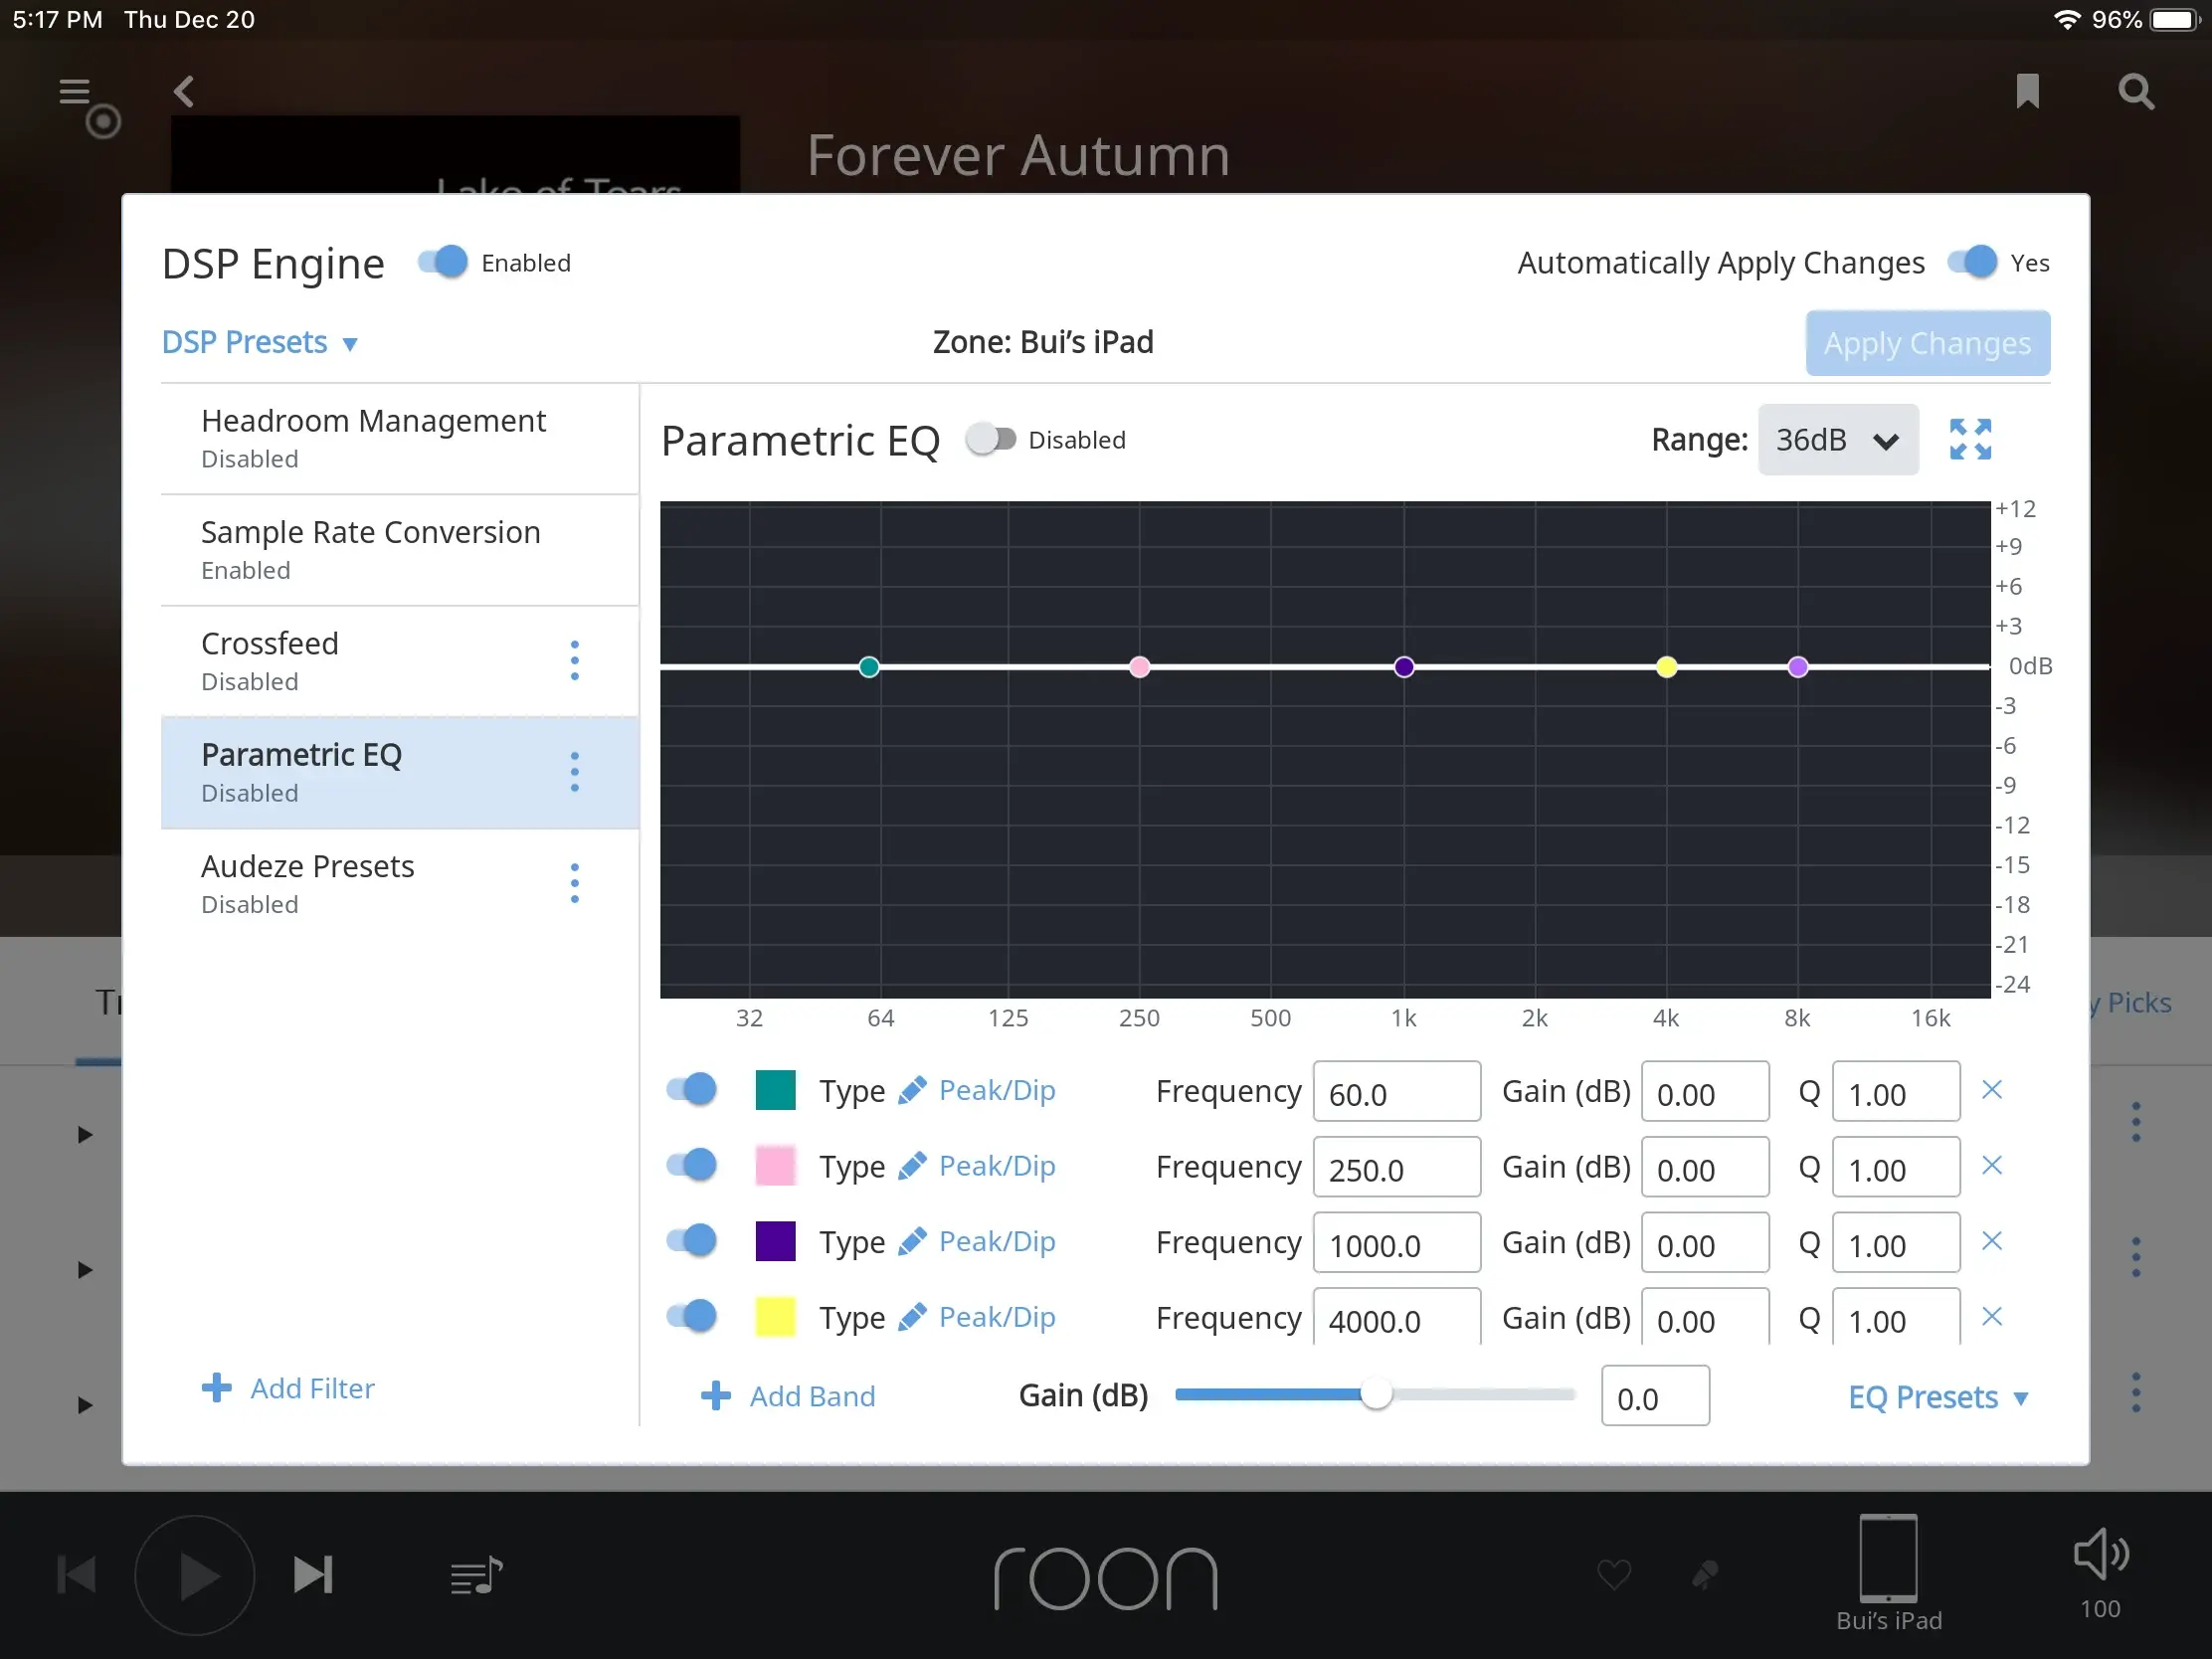Click Add Filter
The width and height of the screenshot is (2212, 1659).
pos(288,1388)
